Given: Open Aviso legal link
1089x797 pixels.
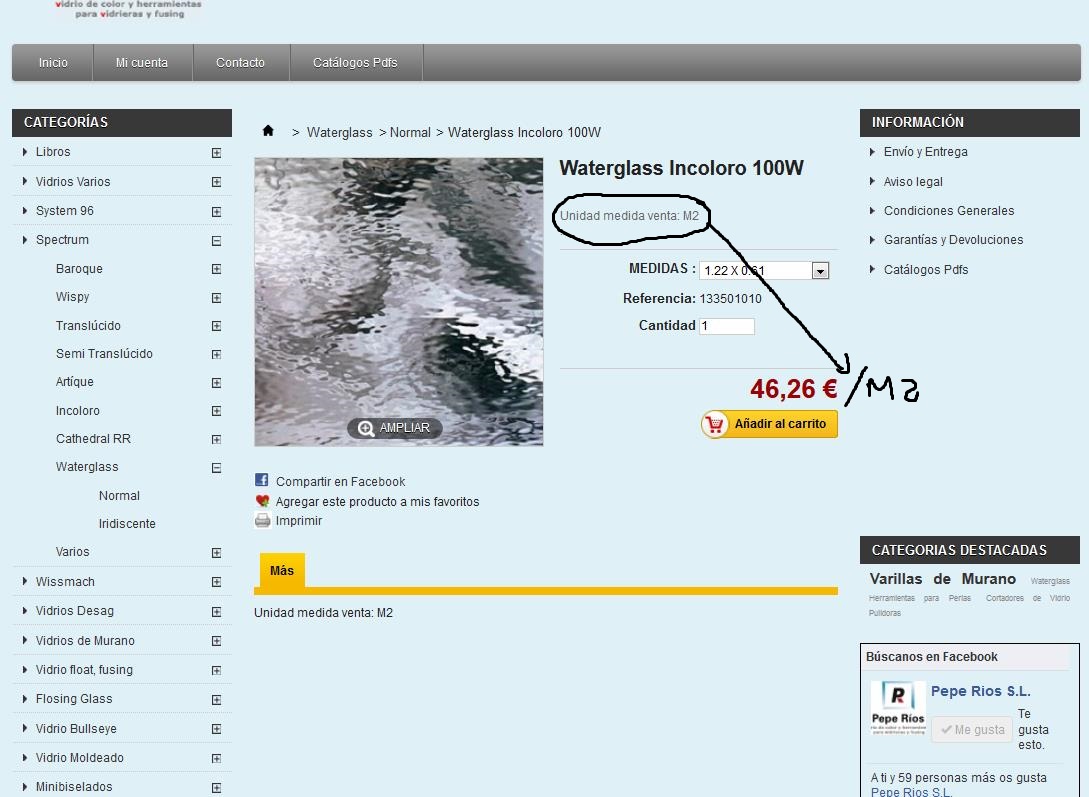Looking at the screenshot, I should click(913, 182).
